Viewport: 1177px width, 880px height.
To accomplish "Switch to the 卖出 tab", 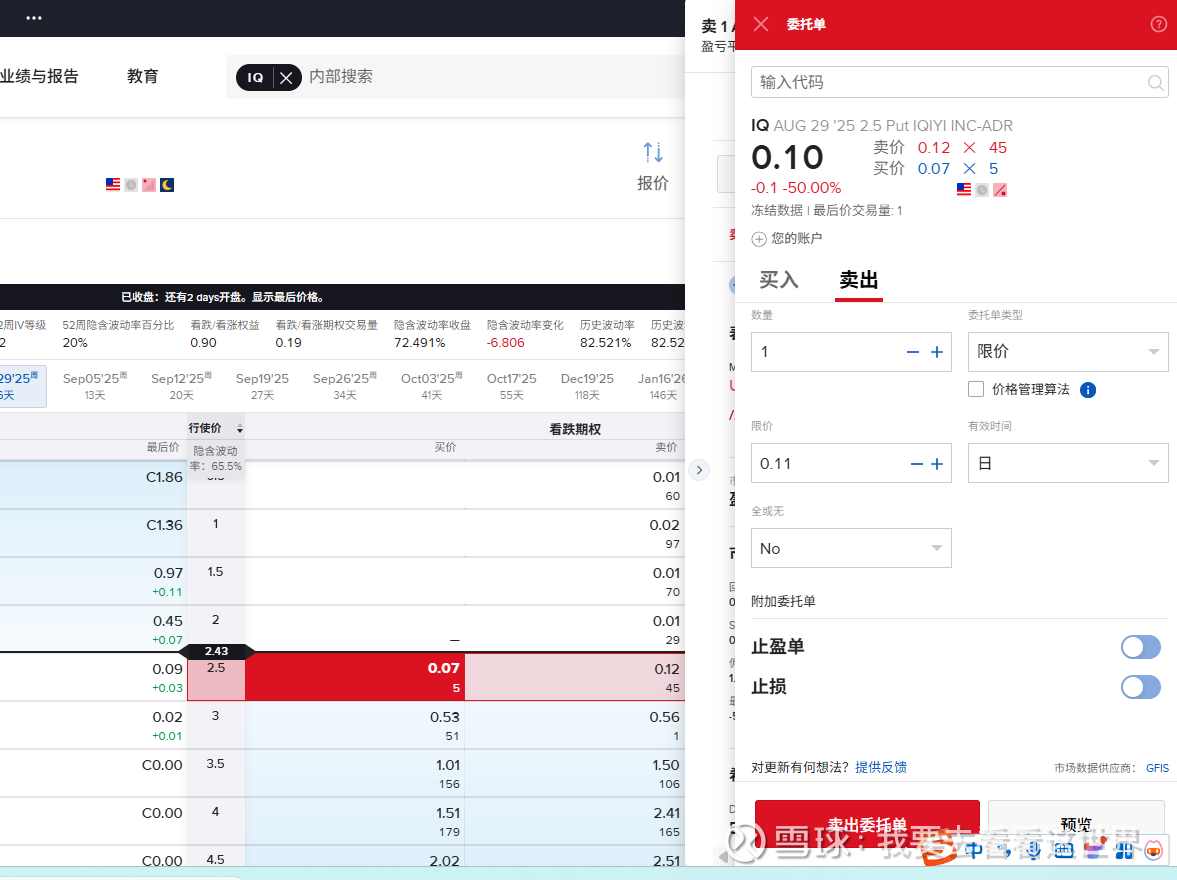I will (859, 280).
